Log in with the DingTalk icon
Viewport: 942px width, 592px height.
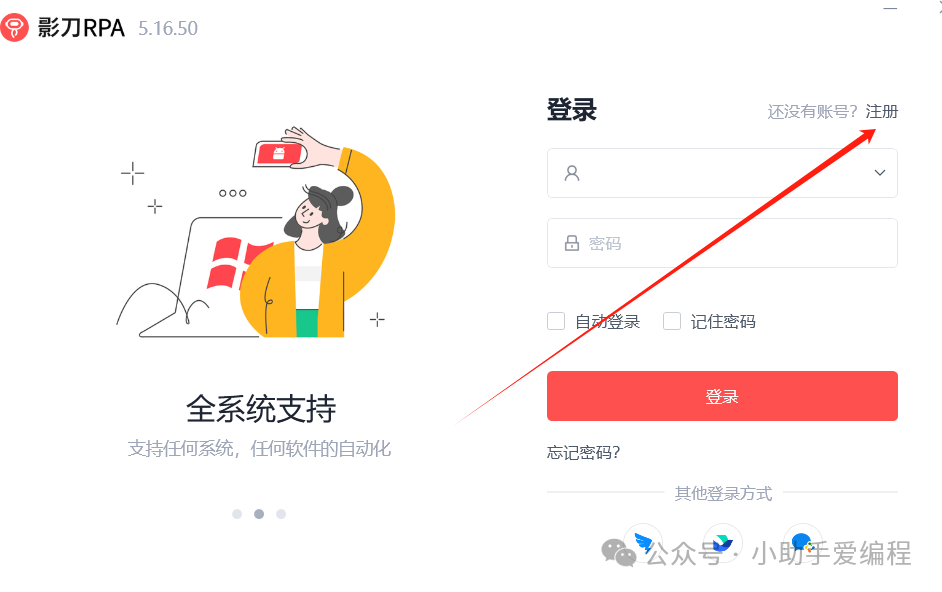pos(643,543)
